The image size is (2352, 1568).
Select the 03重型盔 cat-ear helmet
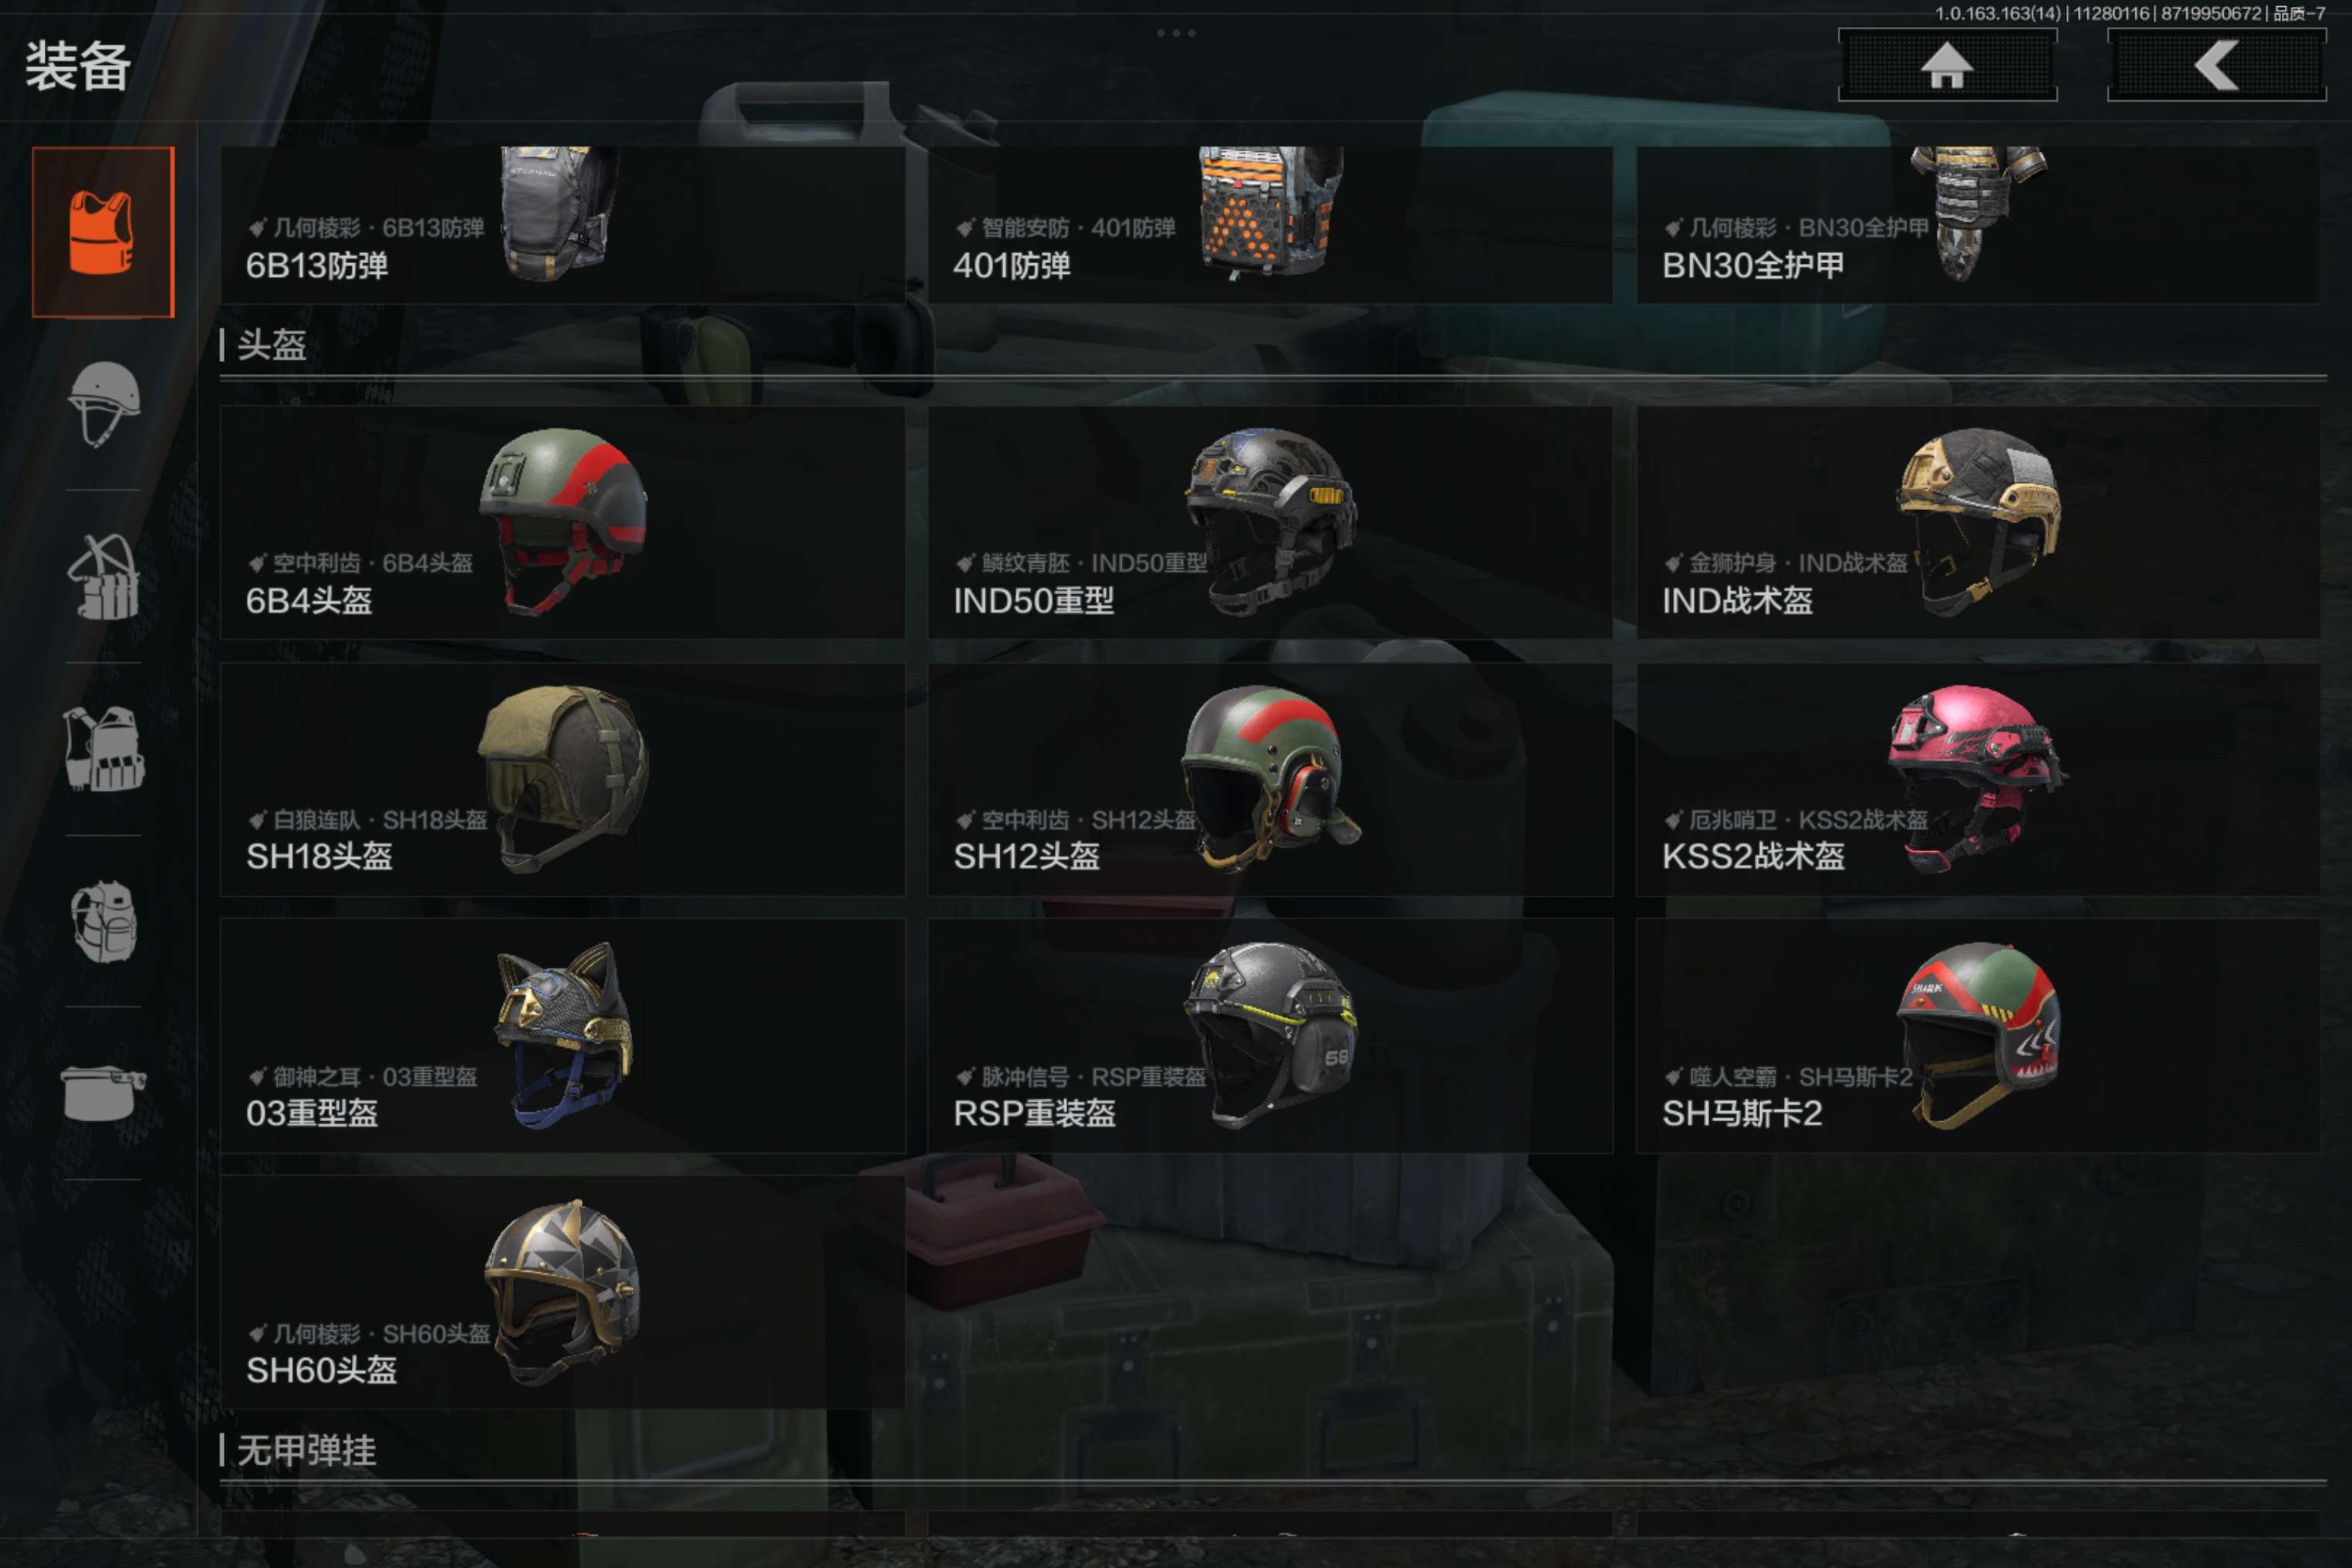click(563, 1036)
